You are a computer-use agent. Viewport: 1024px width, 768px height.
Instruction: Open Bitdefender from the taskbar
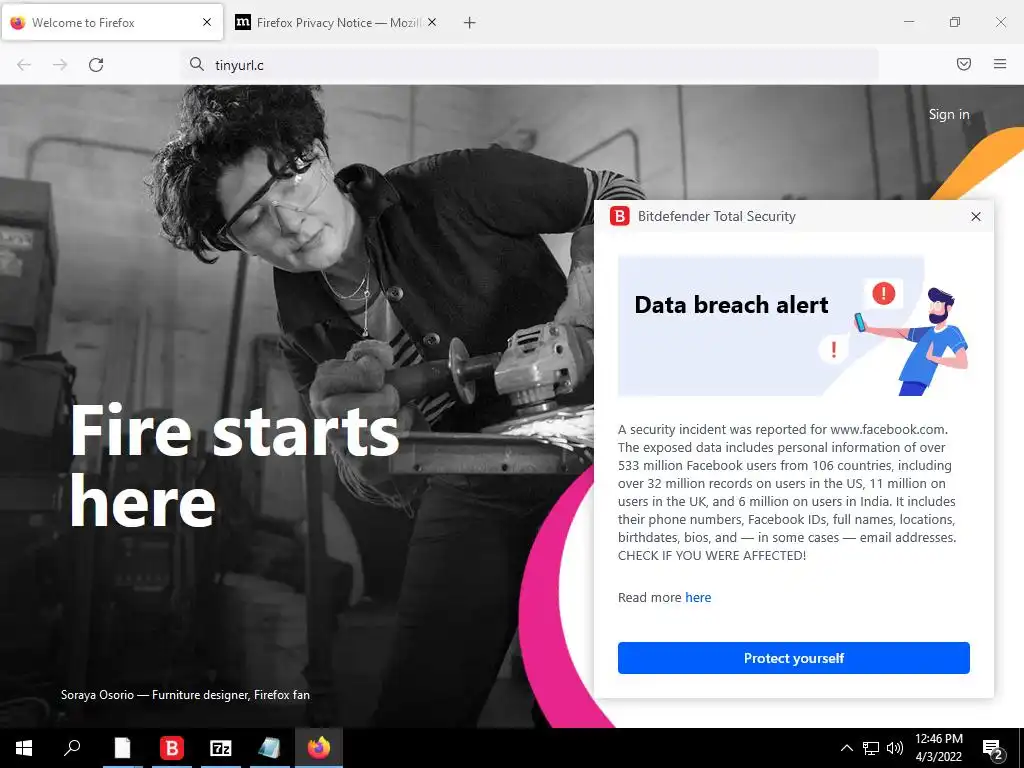[172, 748]
